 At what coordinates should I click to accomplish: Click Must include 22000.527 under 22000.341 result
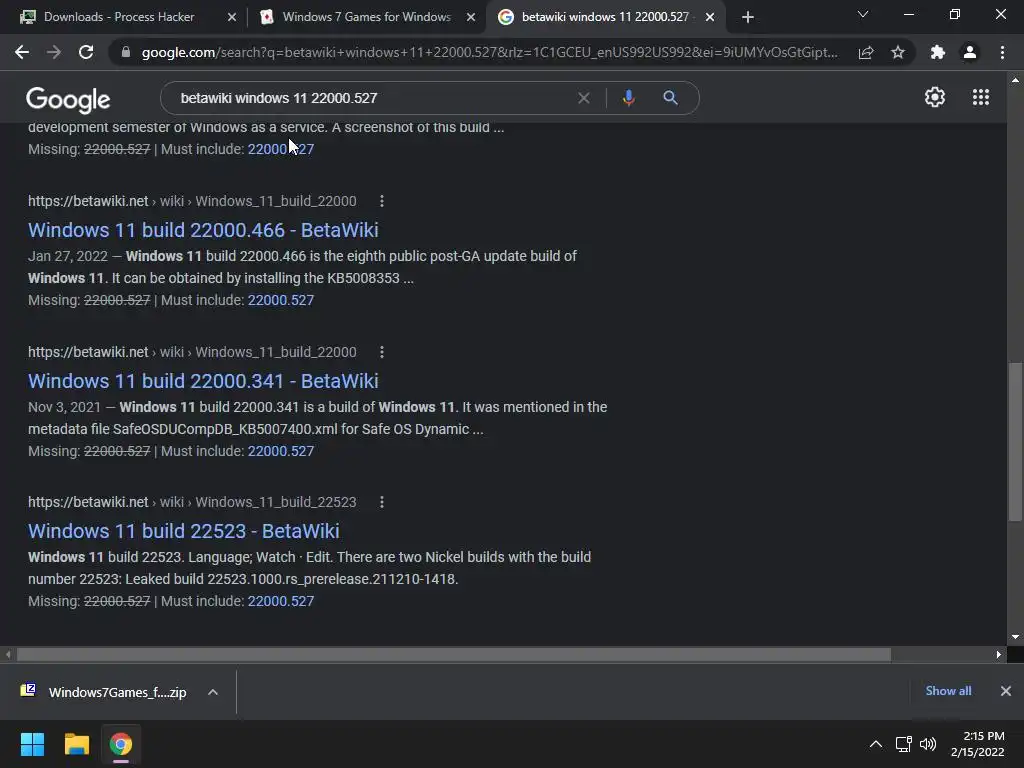pyautogui.click(x=281, y=451)
